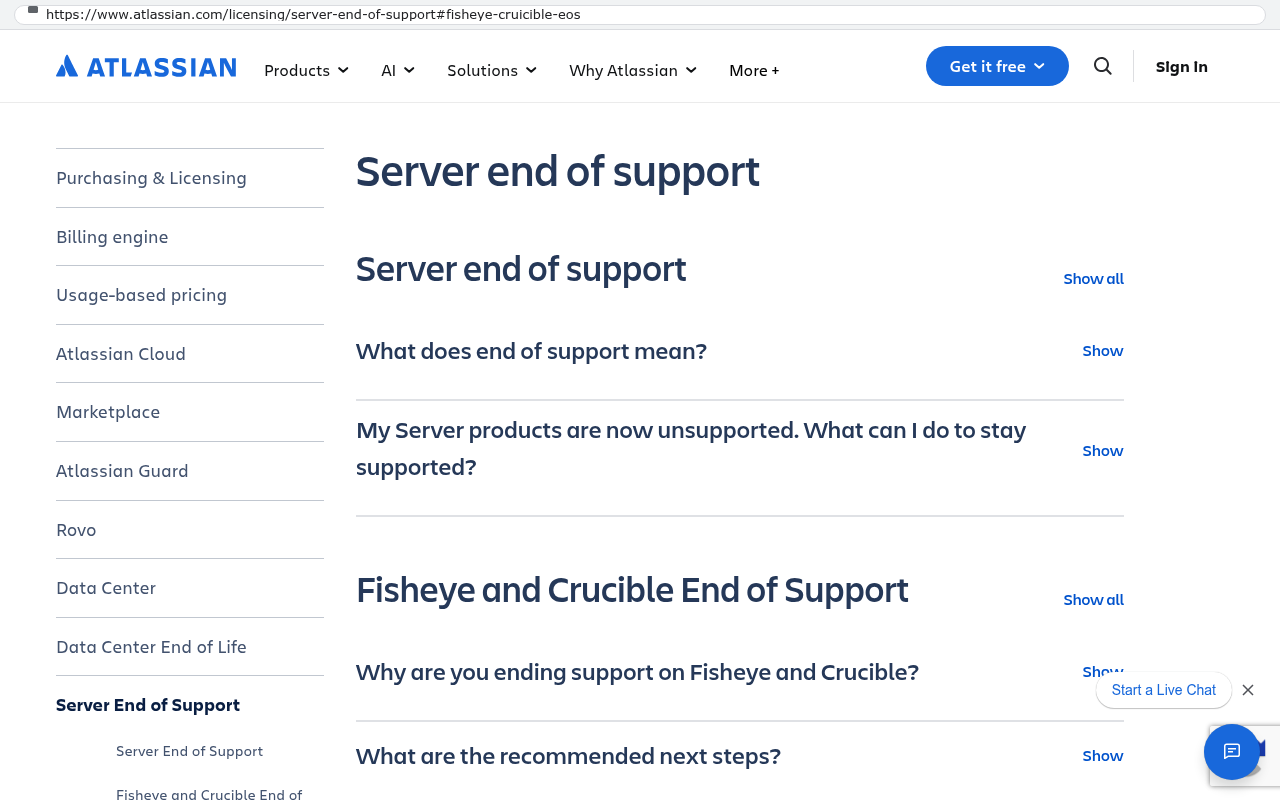Show answer for My Server products are unsupported
This screenshot has width=1280, height=800.
click(x=1102, y=451)
